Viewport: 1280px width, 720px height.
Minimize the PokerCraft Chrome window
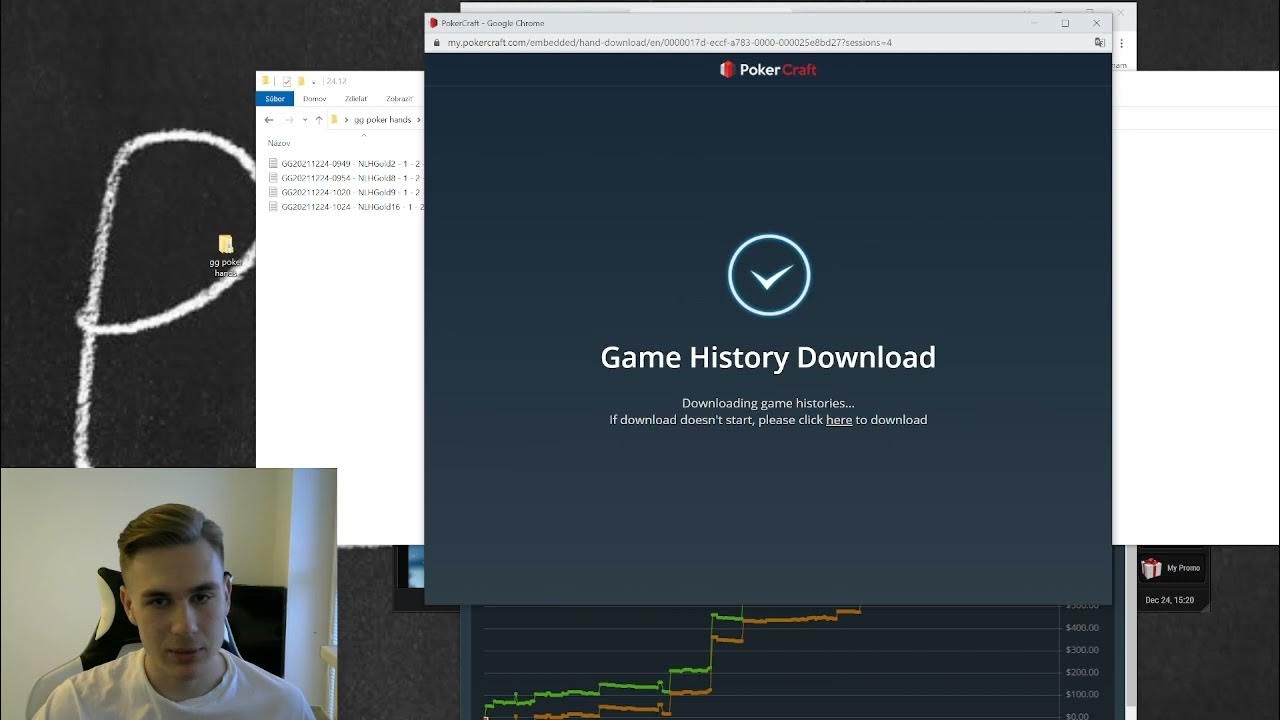(1034, 23)
